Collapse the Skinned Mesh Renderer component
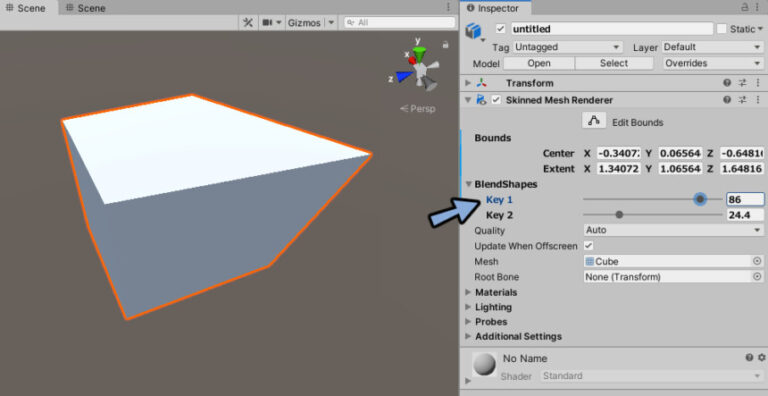Image resolution: width=768 pixels, height=396 pixels. click(x=468, y=100)
